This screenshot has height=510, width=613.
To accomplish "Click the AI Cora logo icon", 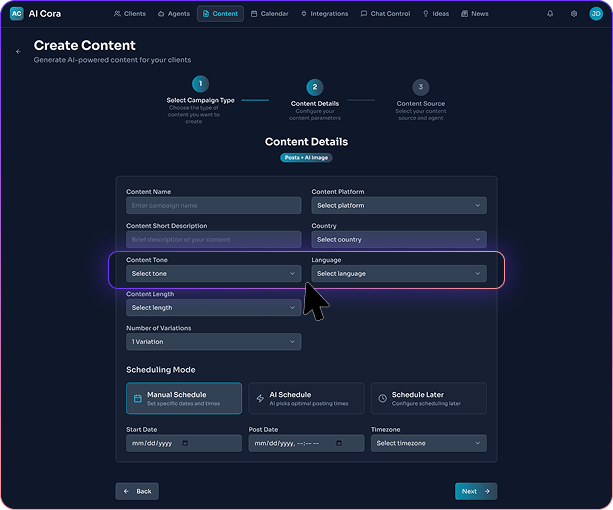I will (16, 14).
